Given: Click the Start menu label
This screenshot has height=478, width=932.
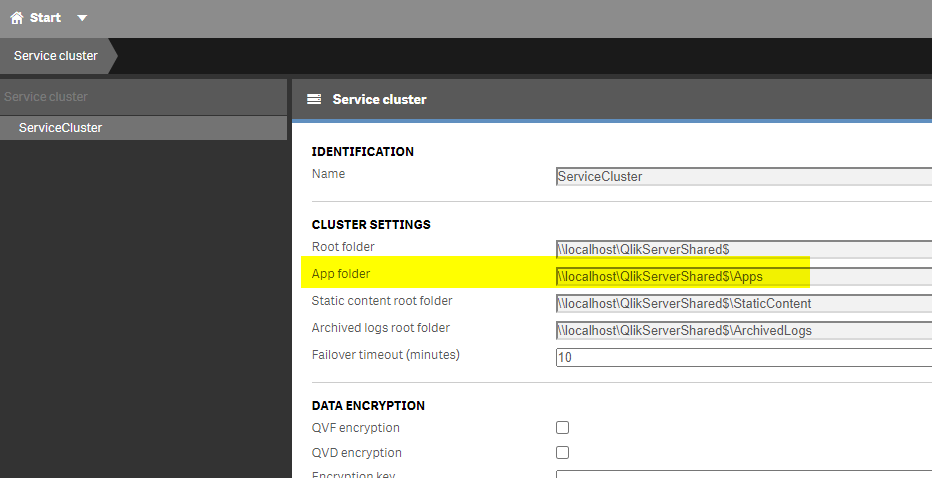Looking at the screenshot, I should pos(45,18).
